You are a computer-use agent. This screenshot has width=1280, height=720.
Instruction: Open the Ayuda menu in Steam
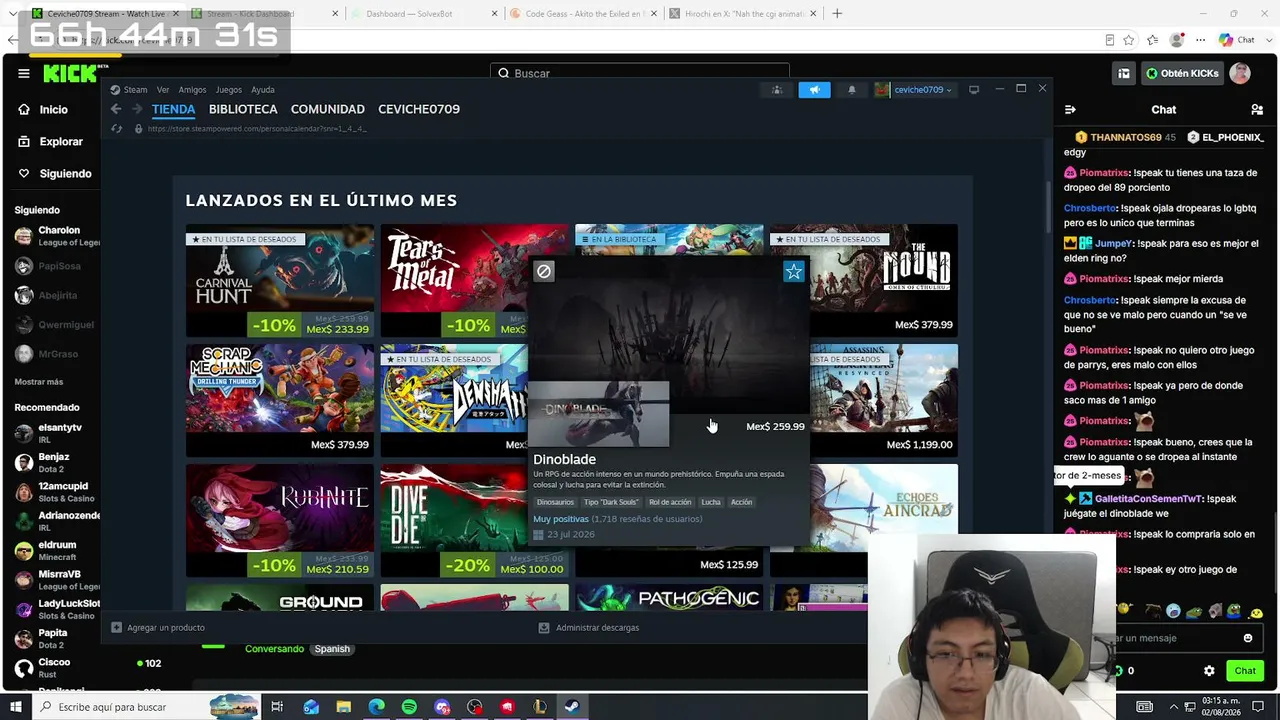point(263,90)
